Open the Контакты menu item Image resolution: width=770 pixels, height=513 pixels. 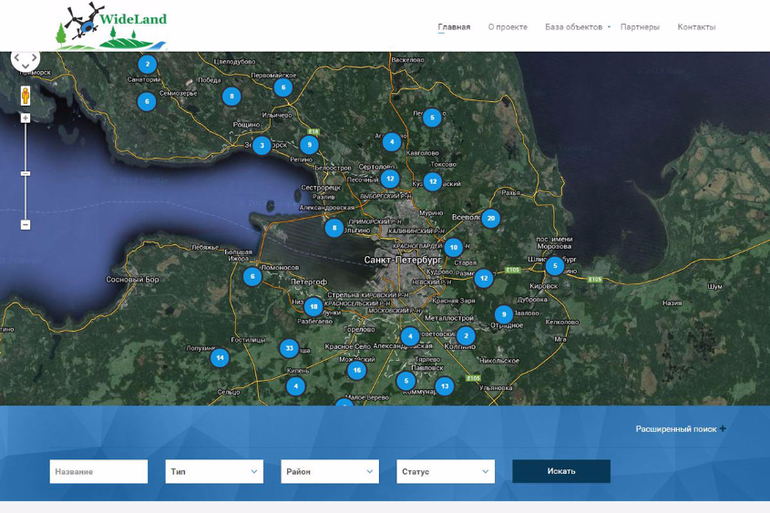click(696, 27)
